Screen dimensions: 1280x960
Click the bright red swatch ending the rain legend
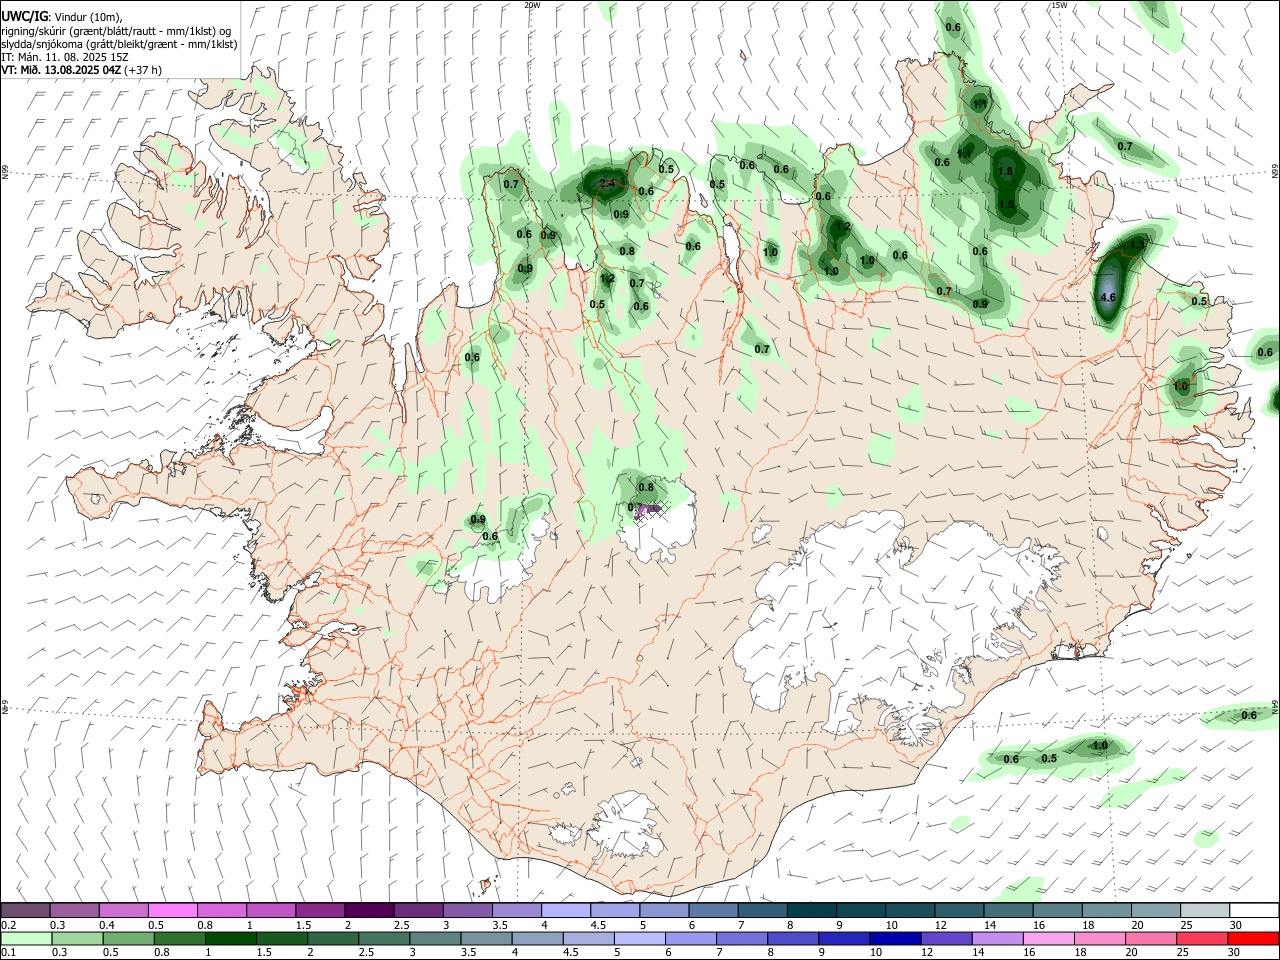(1253, 938)
